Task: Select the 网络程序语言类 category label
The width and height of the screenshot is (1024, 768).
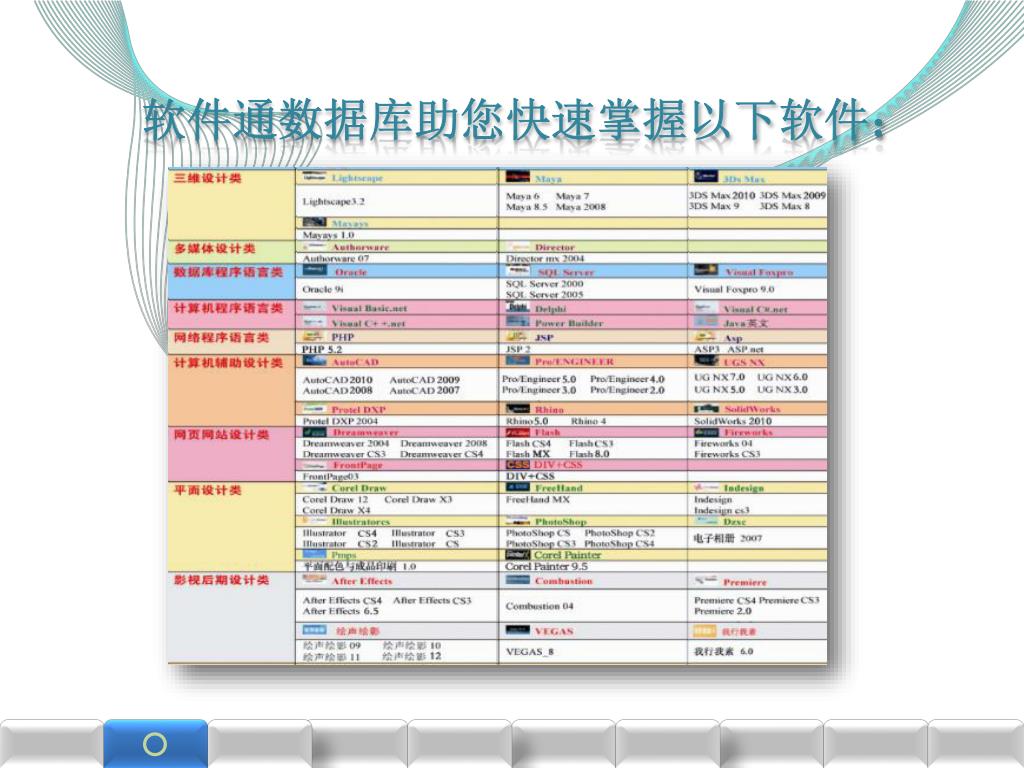Action: (x=221, y=337)
